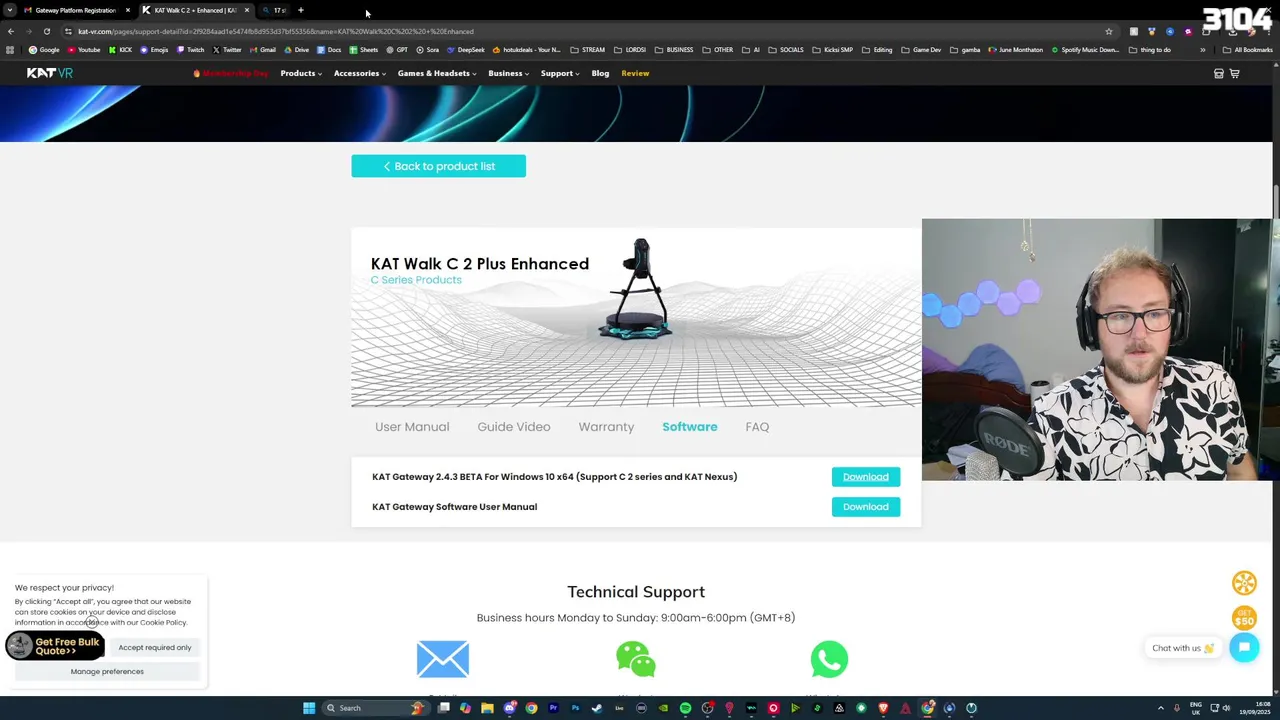Select the Software tab
Viewport: 1280px width, 720px height.
(x=690, y=427)
